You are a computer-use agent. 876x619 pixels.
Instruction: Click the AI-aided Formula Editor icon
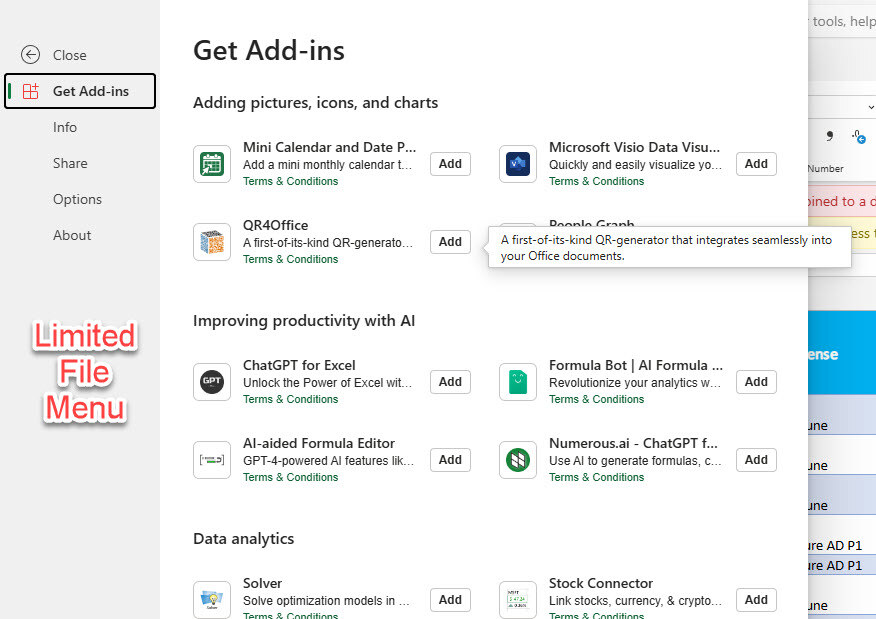[212, 460]
